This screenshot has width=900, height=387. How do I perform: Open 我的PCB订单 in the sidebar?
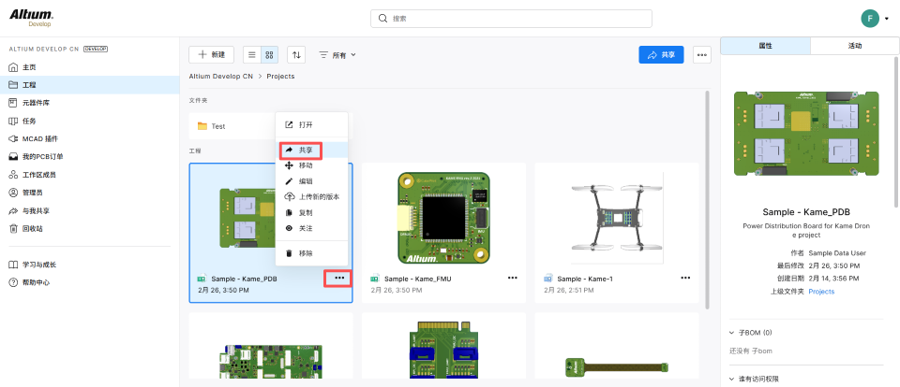pyautogui.click(x=36, y=156)
